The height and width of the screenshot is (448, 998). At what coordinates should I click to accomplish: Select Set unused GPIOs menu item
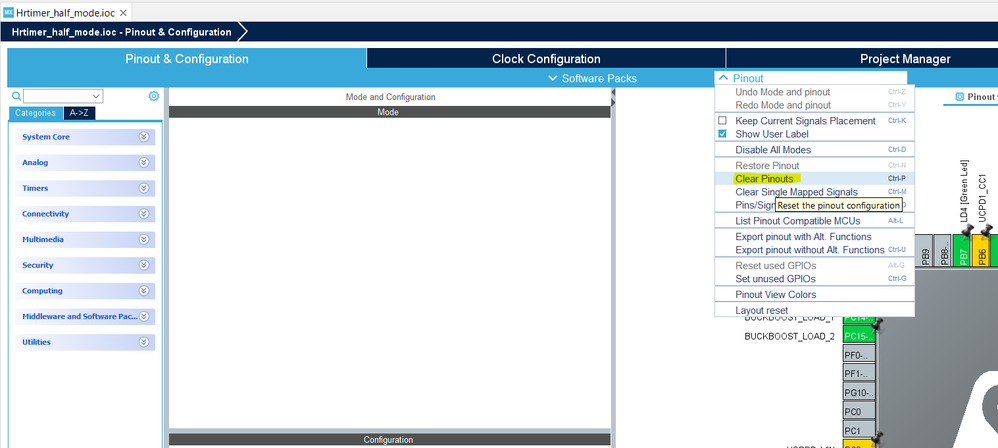tap(814, 279)
